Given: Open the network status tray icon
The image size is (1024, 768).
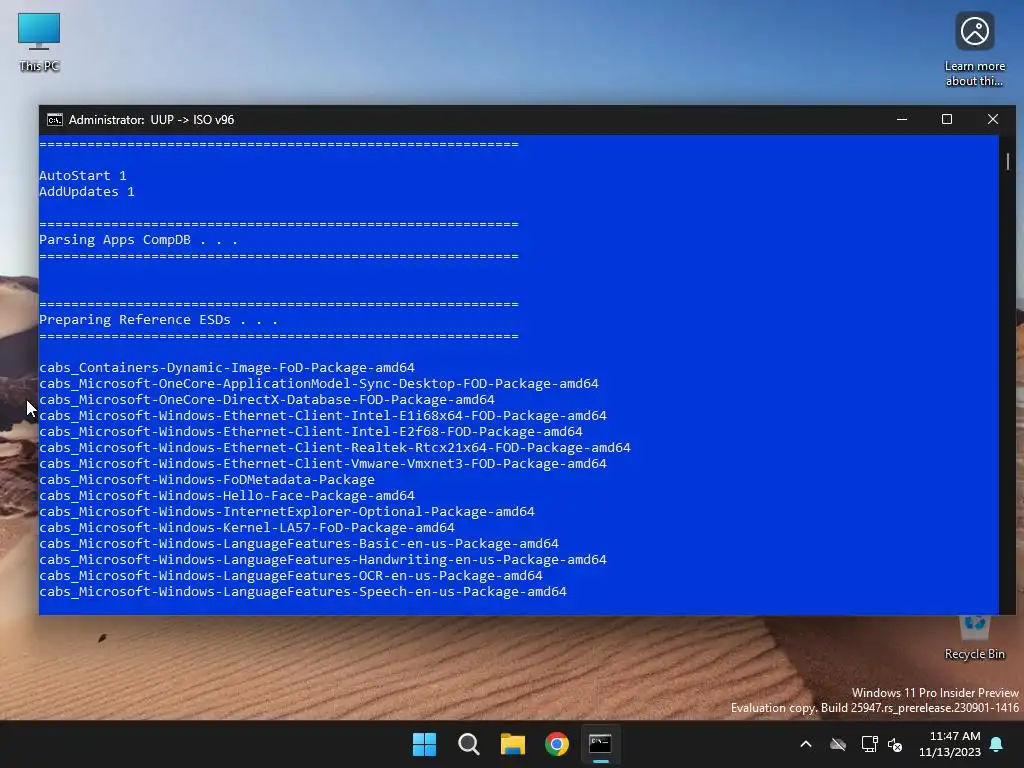Looking at the screenshot, I should coord(869,744).
